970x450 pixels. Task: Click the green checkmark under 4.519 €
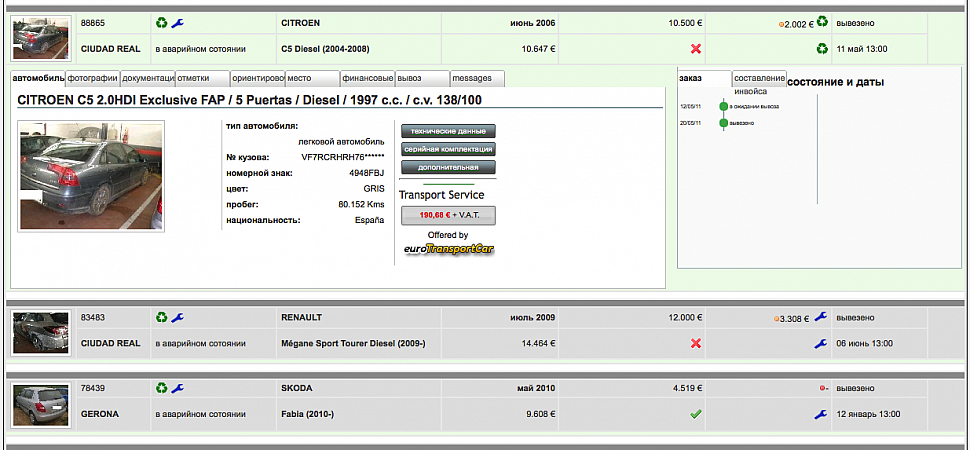pyautogui.click(x=696, y=414)
